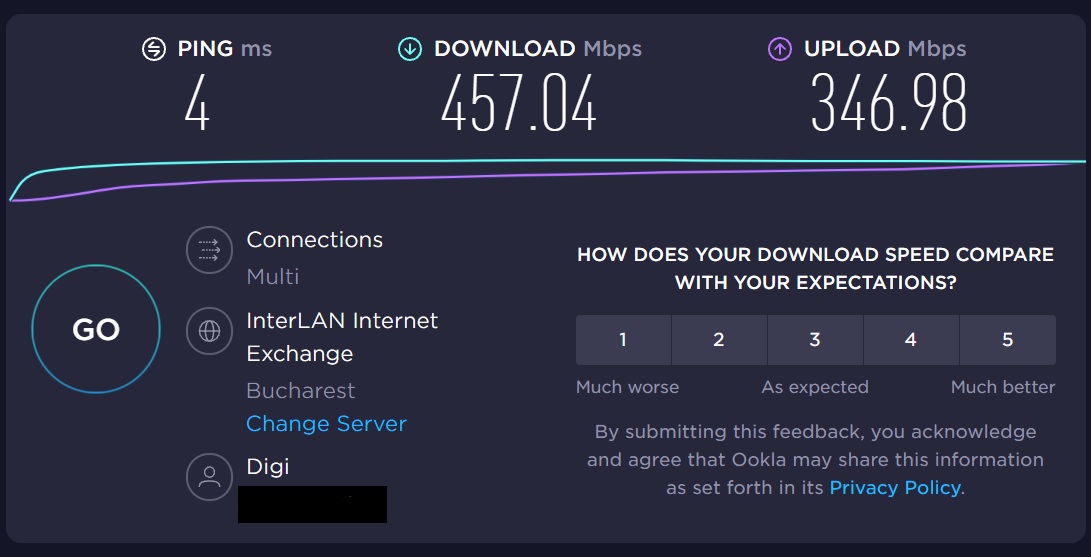Toggle the Multi connections setting

pos(273,277)
